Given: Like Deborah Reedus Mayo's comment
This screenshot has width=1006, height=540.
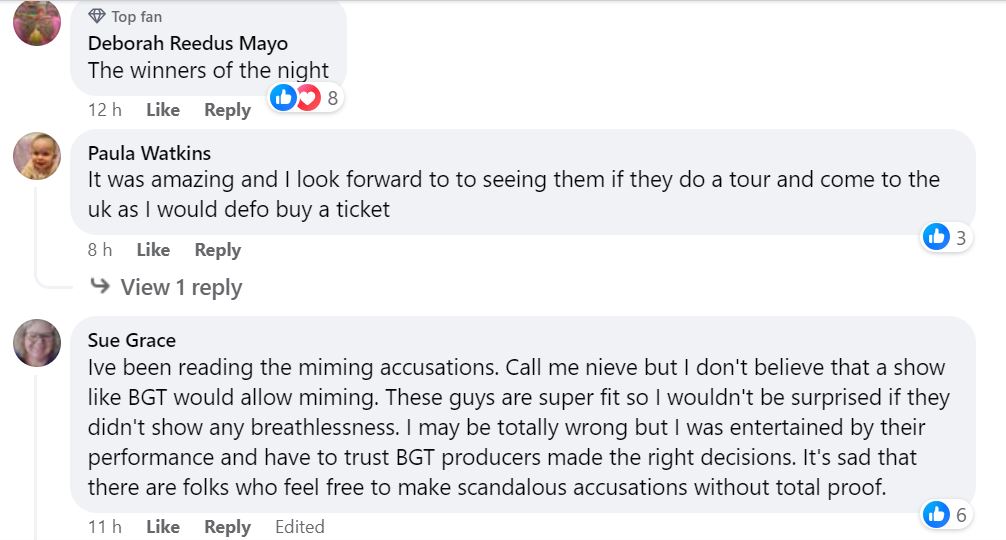Looking at the screenshot, I should point(163,110).
